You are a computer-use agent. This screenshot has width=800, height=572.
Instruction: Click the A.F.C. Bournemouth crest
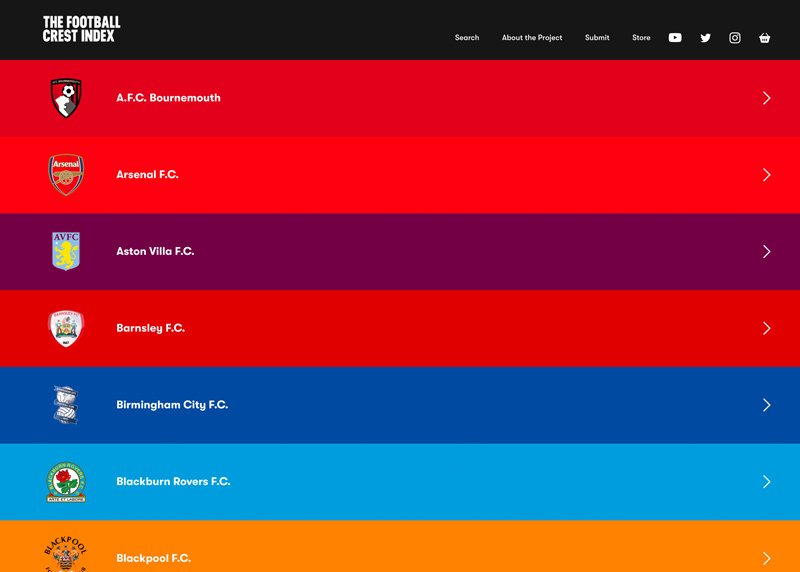[x=66, y=97]
